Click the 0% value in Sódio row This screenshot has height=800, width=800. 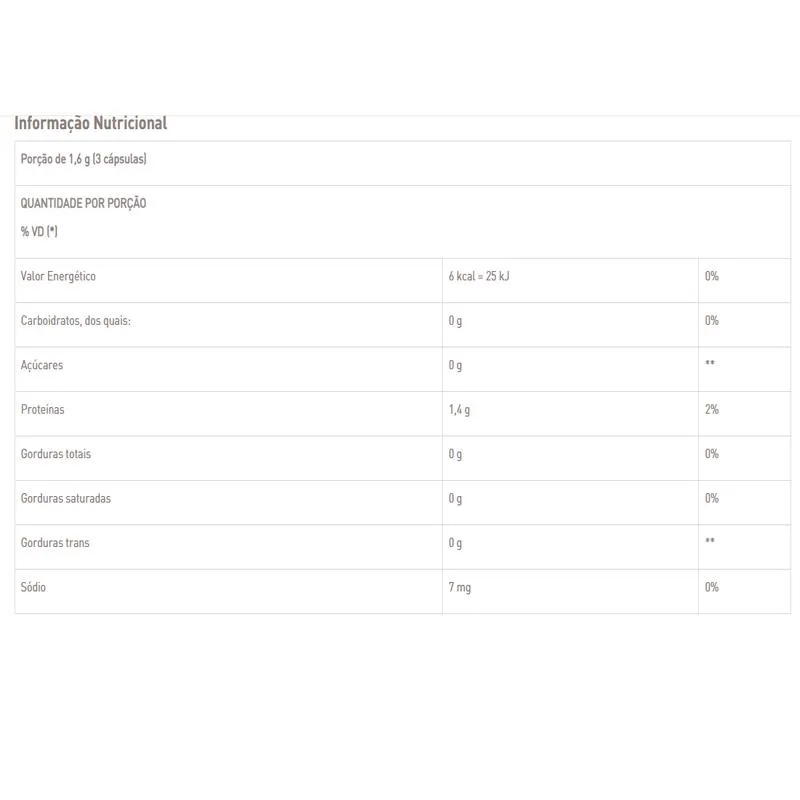pyautogui.click(x=712, y=587)
